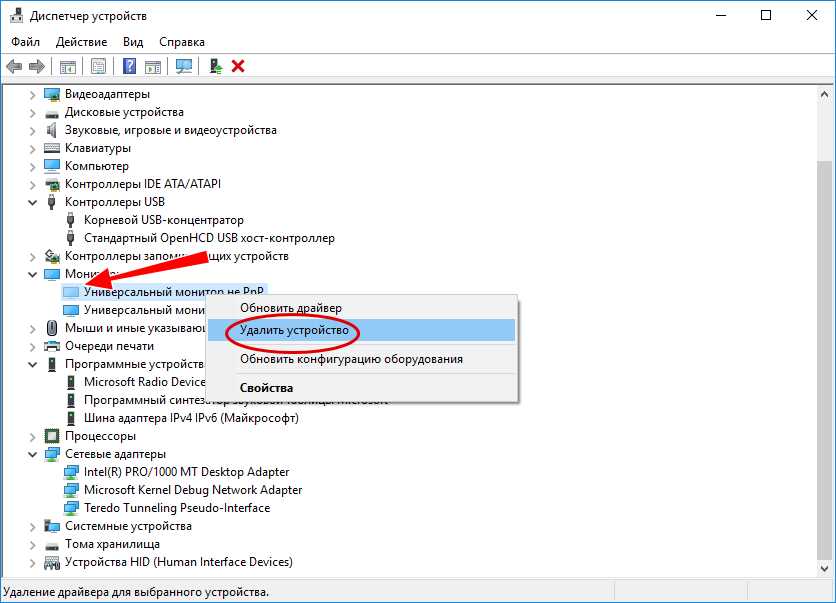The image size is (836, 603).
Task: Choose Свойства in context menu
Action: click(x=361, y=388)
